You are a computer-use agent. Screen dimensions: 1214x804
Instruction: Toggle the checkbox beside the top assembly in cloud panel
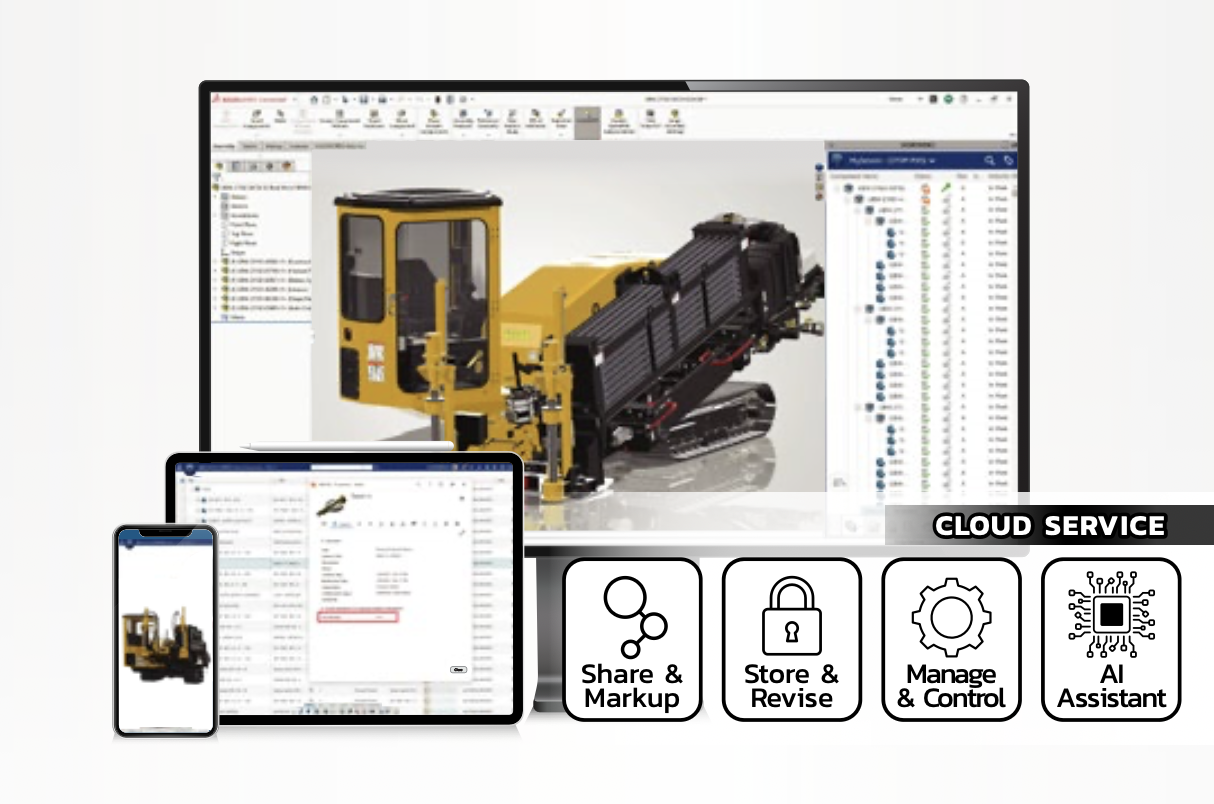click(x=835, y=188)
